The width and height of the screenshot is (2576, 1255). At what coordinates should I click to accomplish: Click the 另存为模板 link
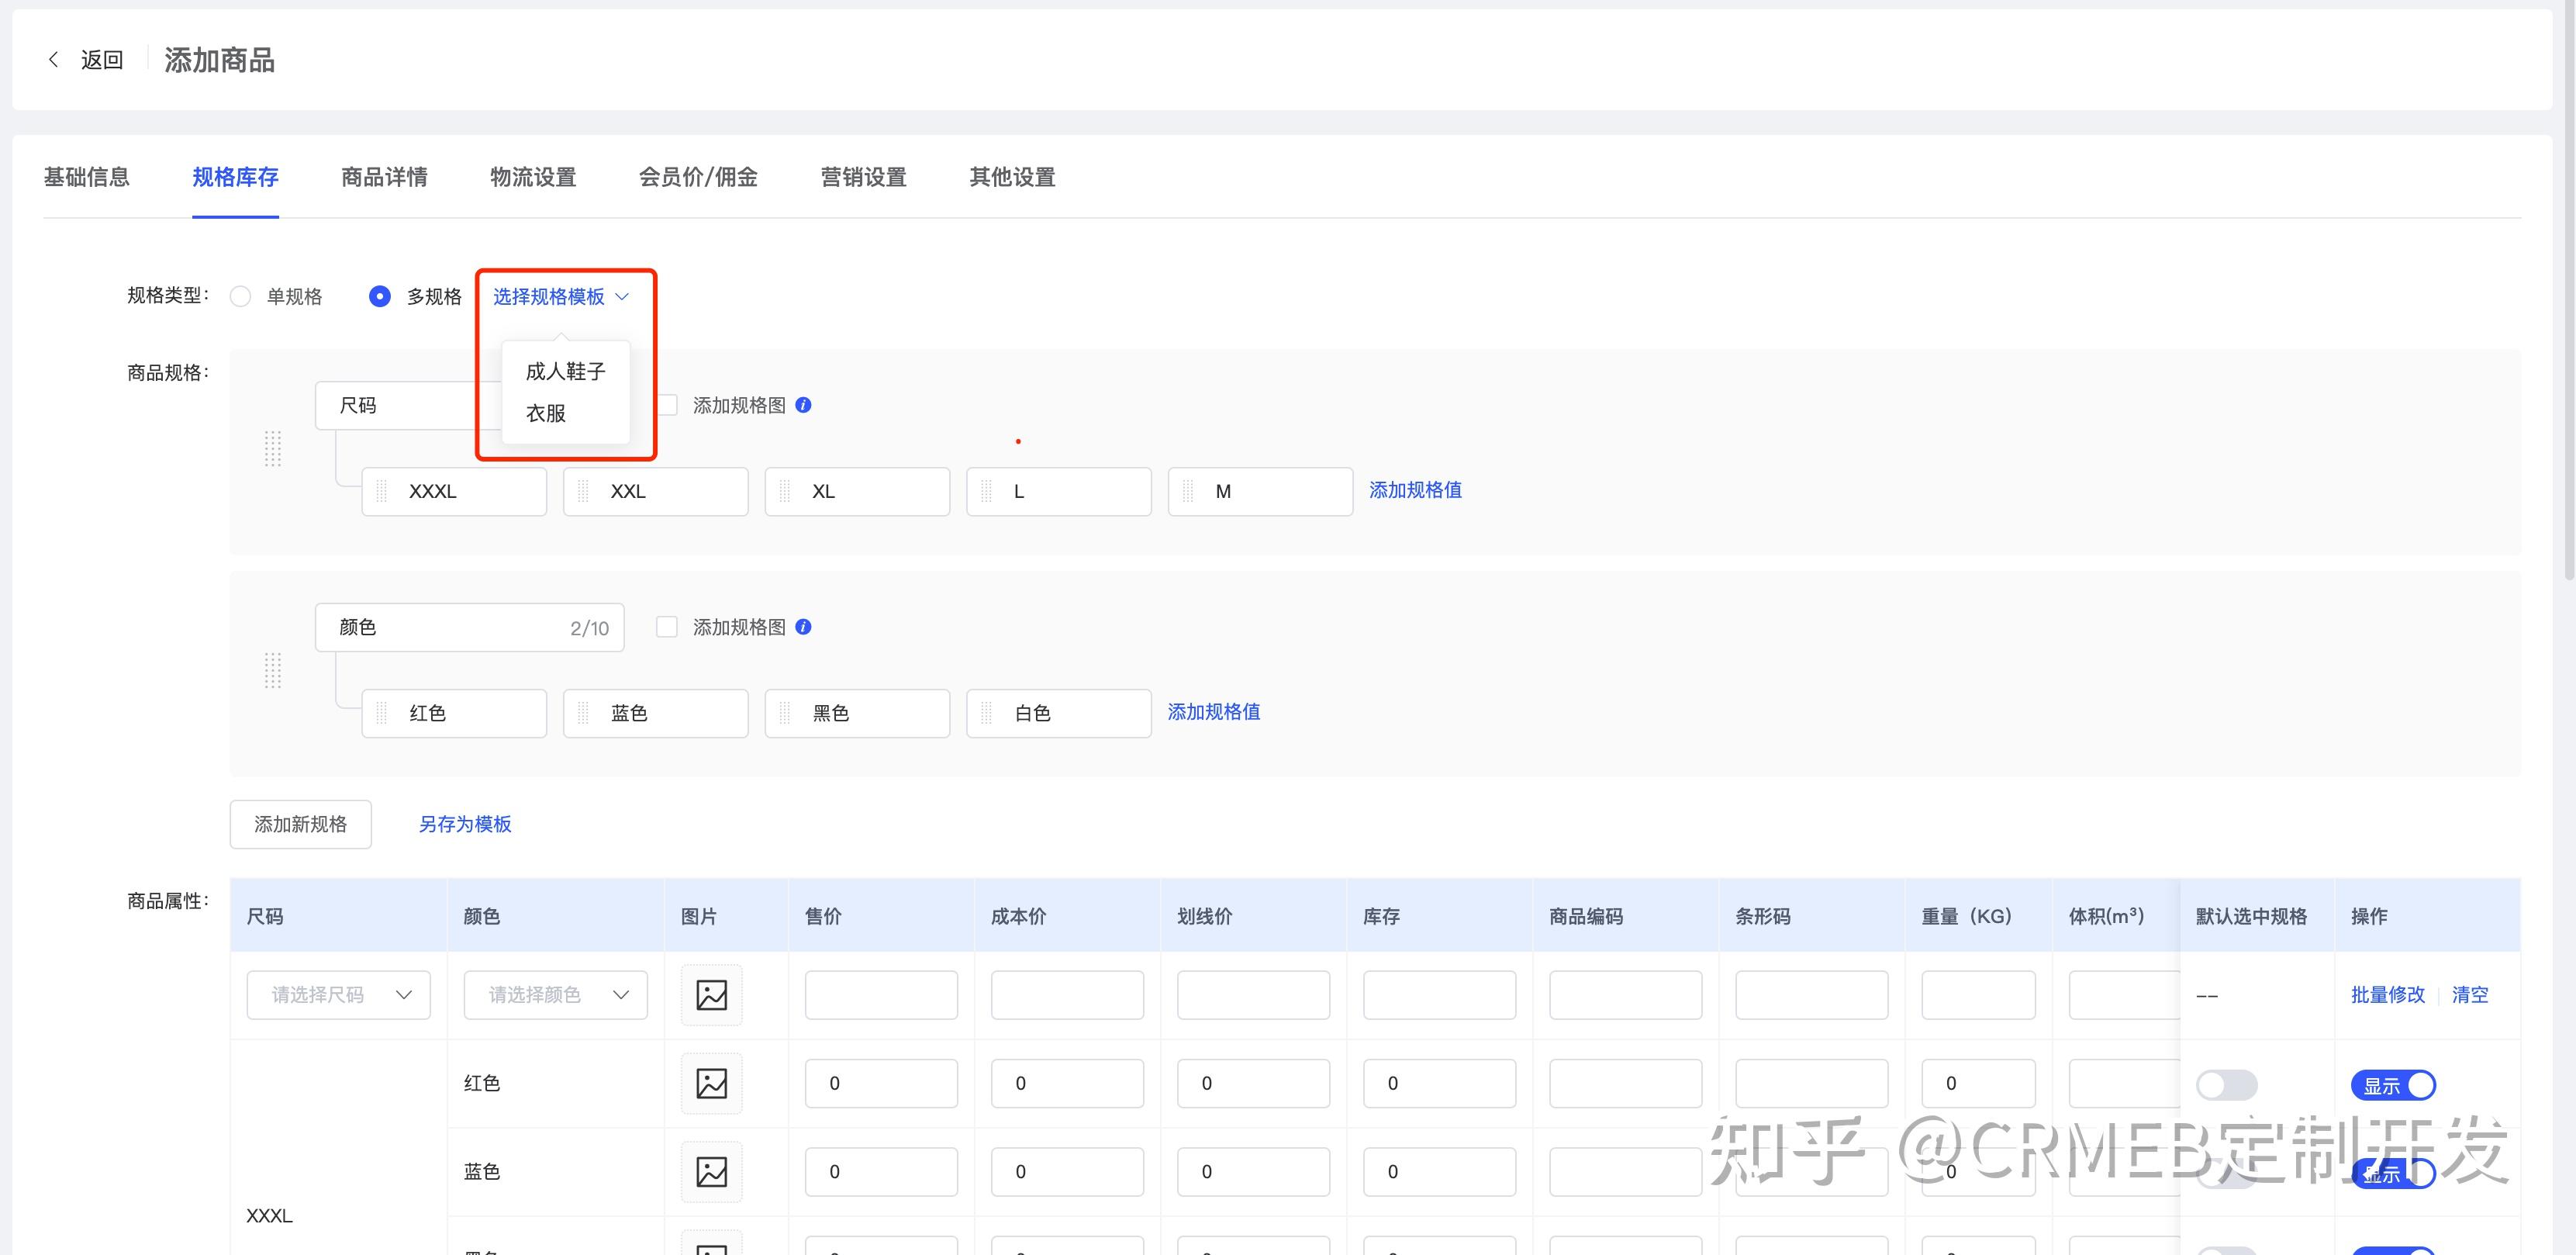tap(465, 824)
